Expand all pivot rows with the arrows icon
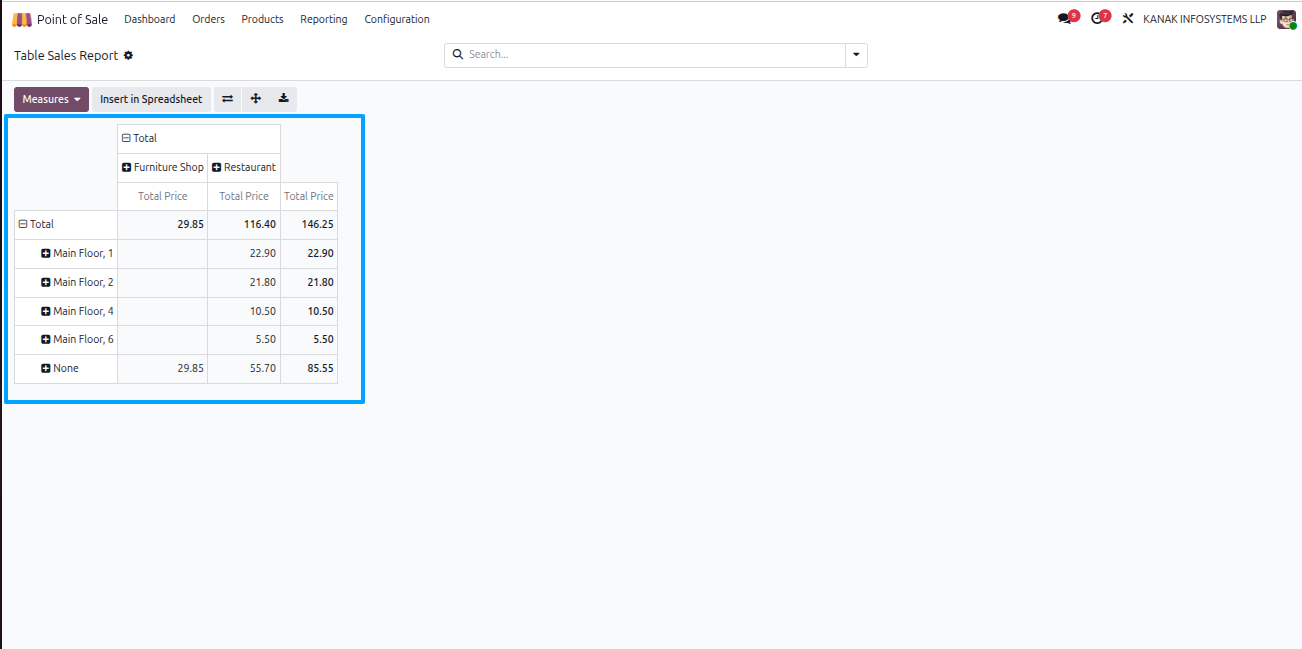The height and width of the screenshot is (649, 1302). 255,99
